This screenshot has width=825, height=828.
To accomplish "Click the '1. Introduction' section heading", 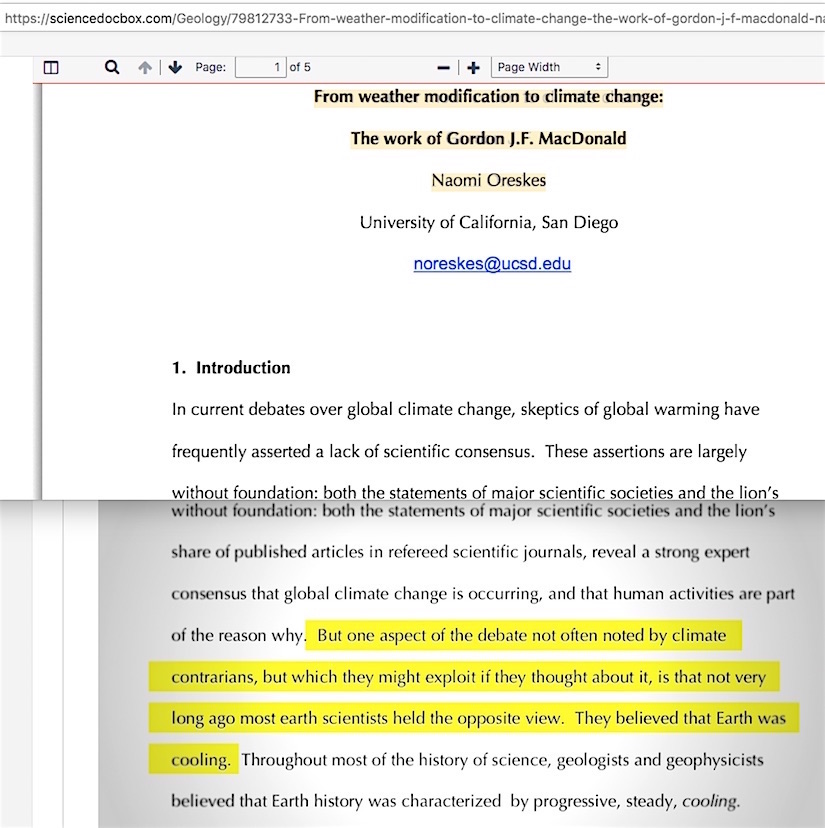I will coord(231,368).
